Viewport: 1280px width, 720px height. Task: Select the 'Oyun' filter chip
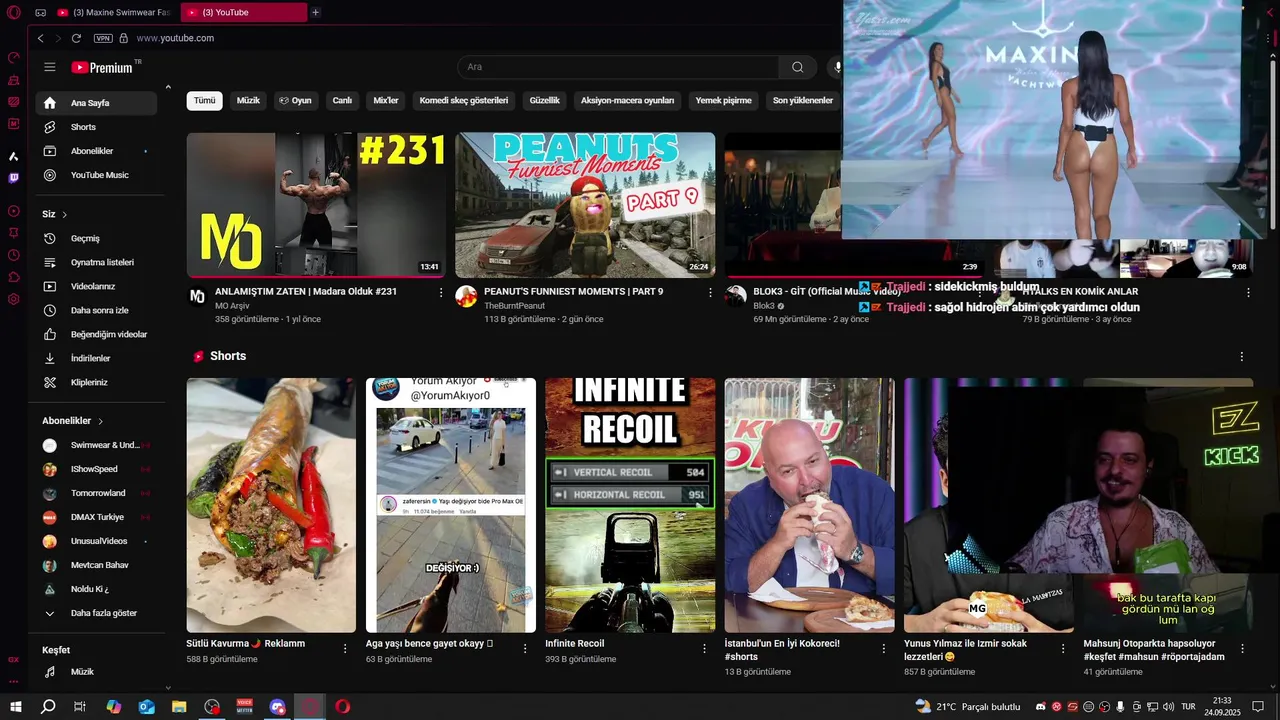295,101
